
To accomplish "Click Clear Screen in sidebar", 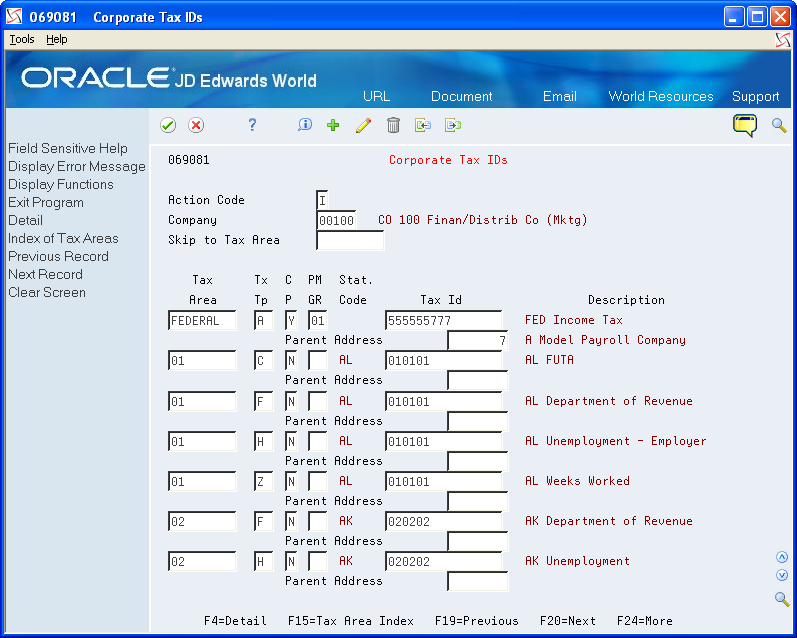I will pyautogui.click(x=47, y=292).
